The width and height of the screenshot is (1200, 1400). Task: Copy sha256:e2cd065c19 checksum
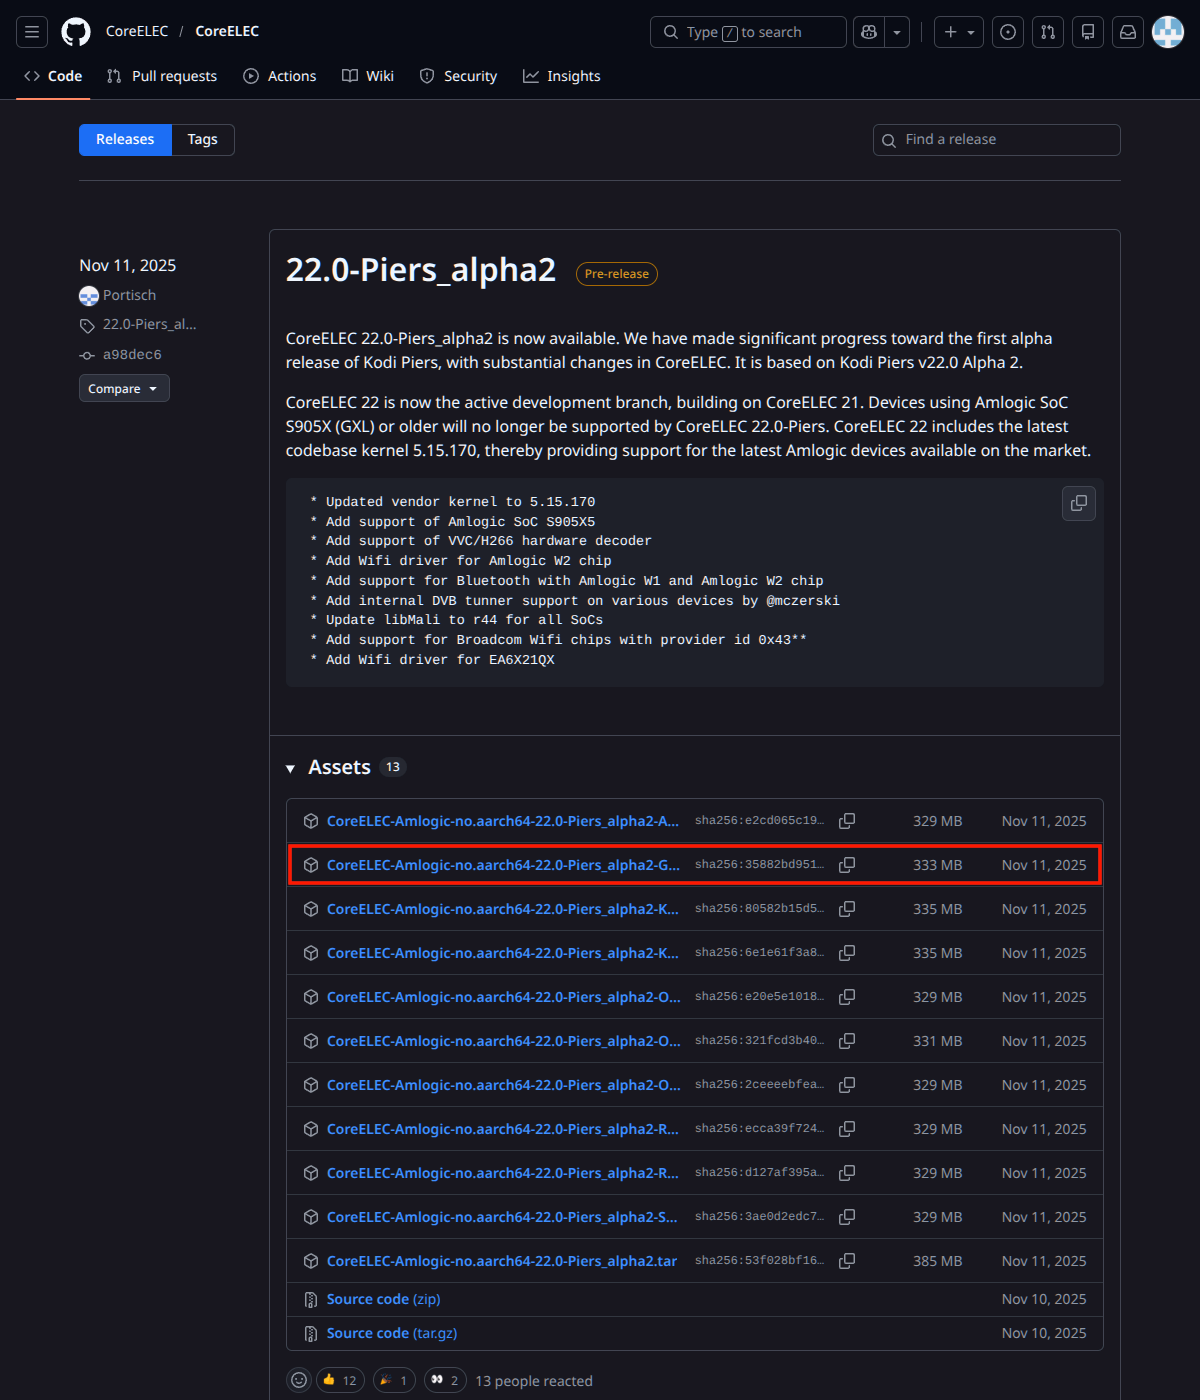coord(847,821)
